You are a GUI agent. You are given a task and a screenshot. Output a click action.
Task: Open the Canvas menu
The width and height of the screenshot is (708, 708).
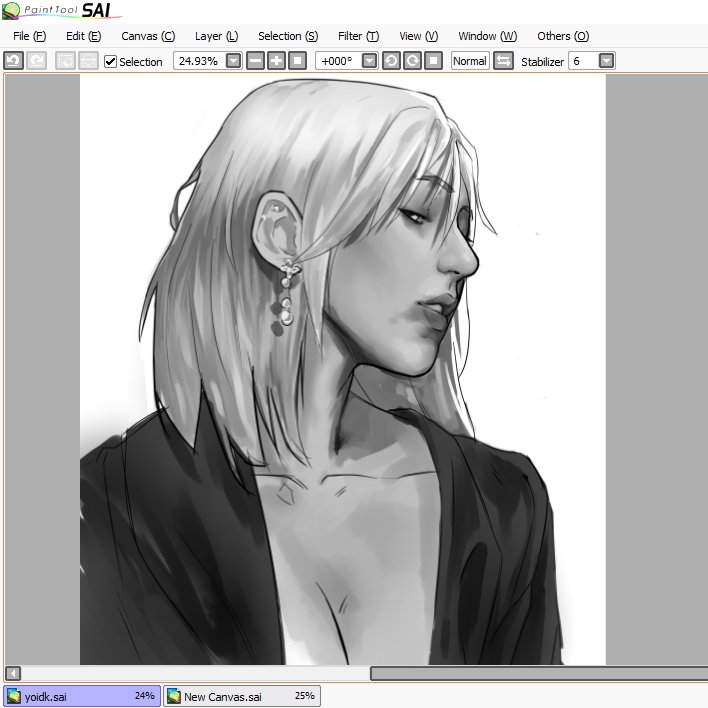point(148,36)
